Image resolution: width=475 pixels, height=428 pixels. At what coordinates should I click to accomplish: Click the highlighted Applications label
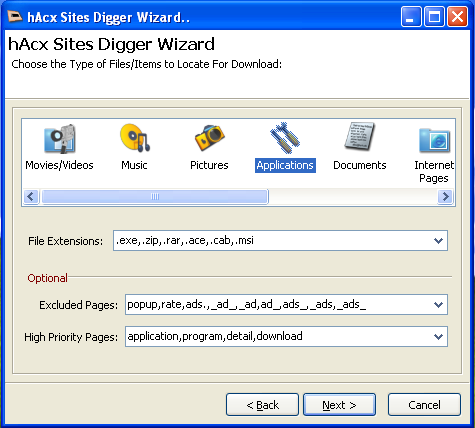285,165
